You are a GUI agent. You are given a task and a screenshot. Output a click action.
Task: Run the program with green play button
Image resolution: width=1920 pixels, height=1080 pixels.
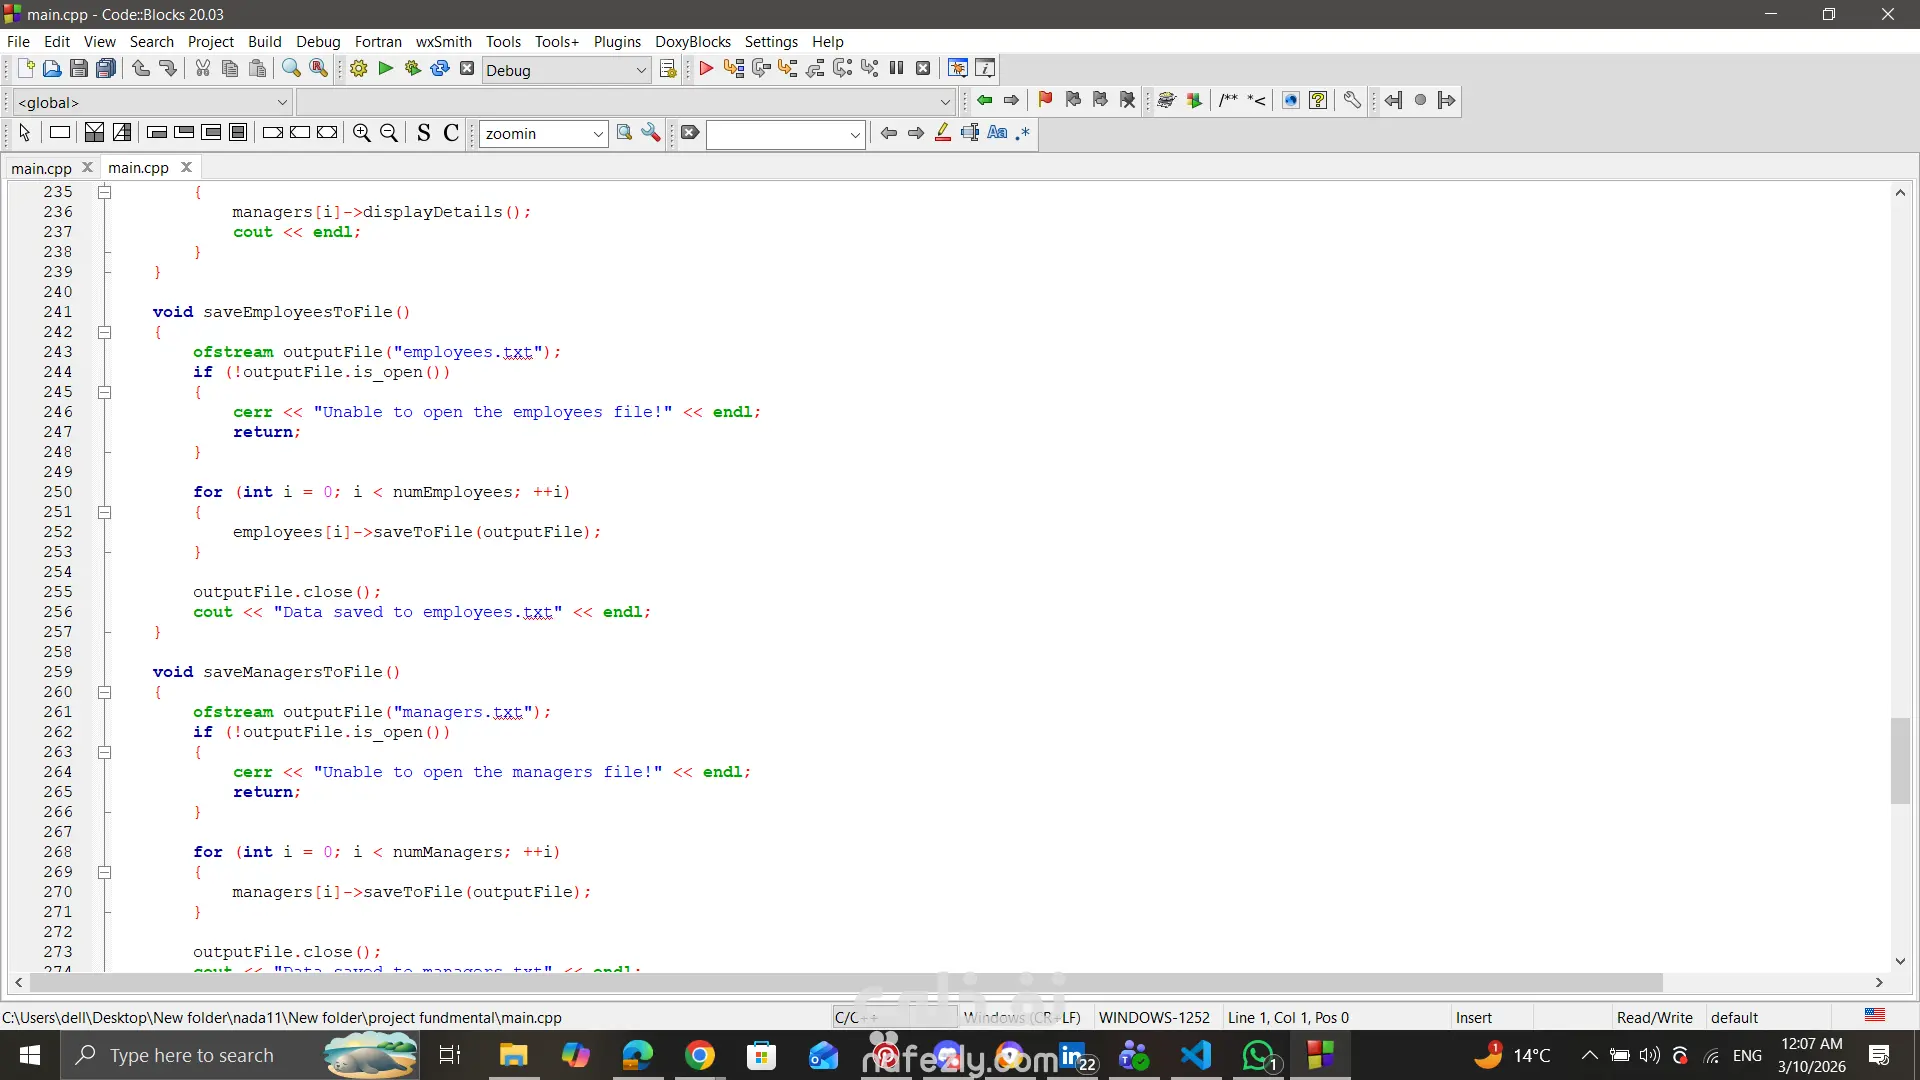(x=385, y=69)
